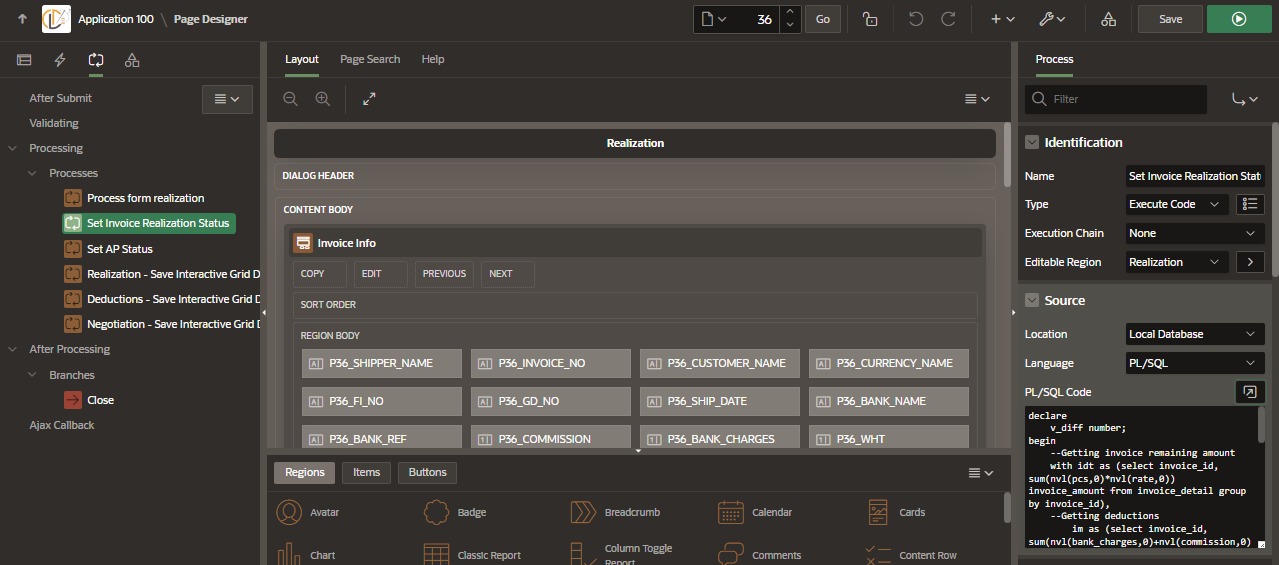
Task: Click the Save button
Action: (1170, 19)
